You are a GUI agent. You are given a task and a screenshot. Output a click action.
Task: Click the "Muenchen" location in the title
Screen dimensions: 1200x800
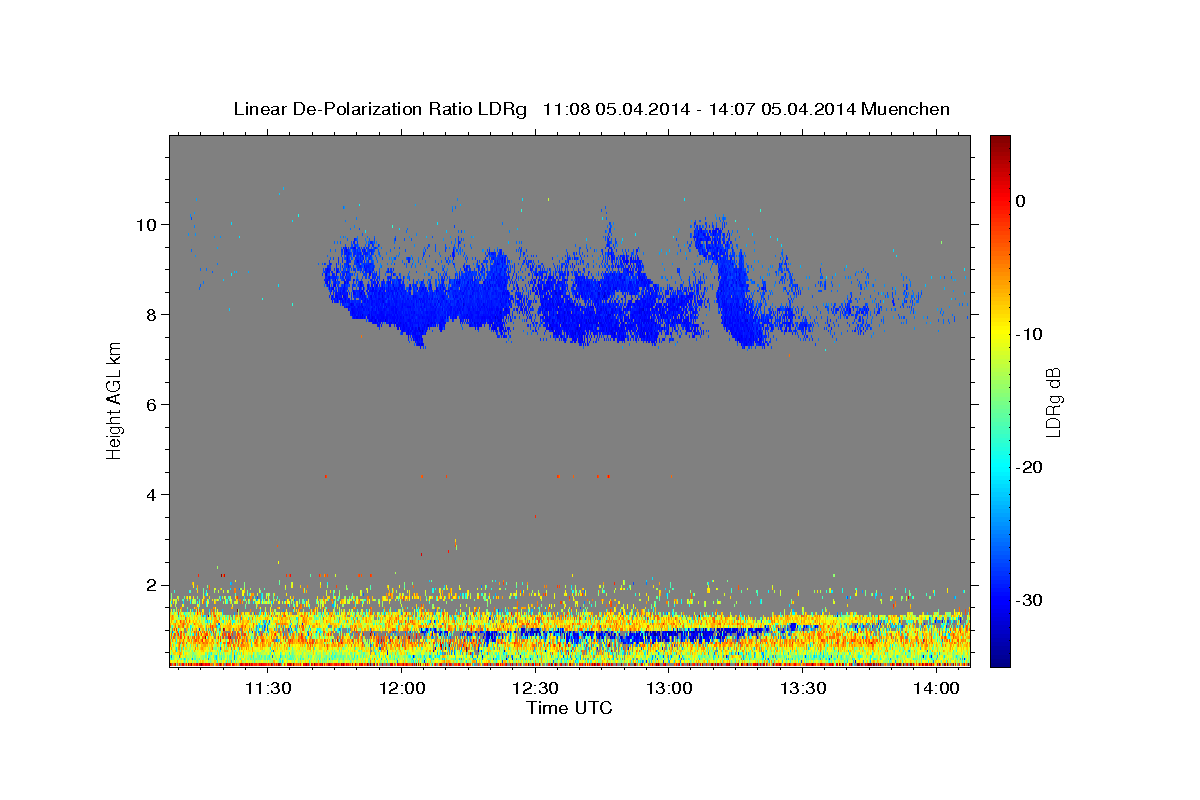click(x=907, y=109)
